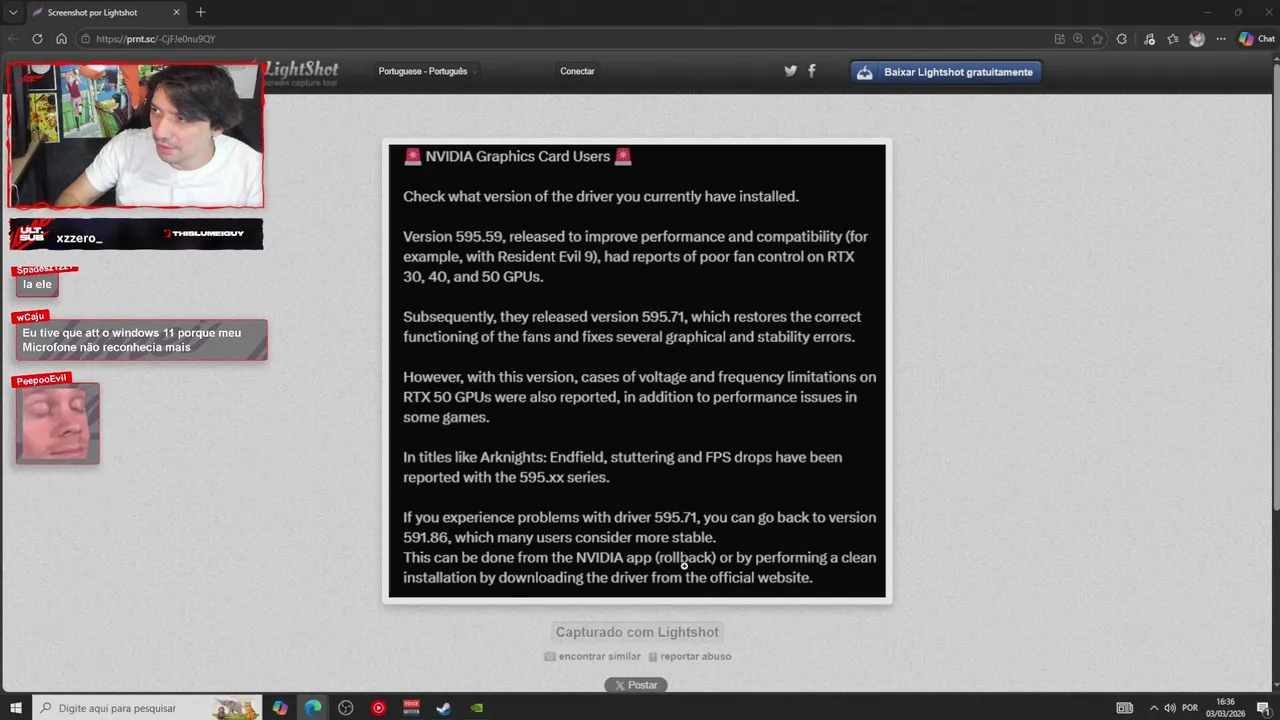The height and width of the screenshot is (720, 1280).
Task: Open the Voice Meeter taskbar icon
Action: point(411,708)
